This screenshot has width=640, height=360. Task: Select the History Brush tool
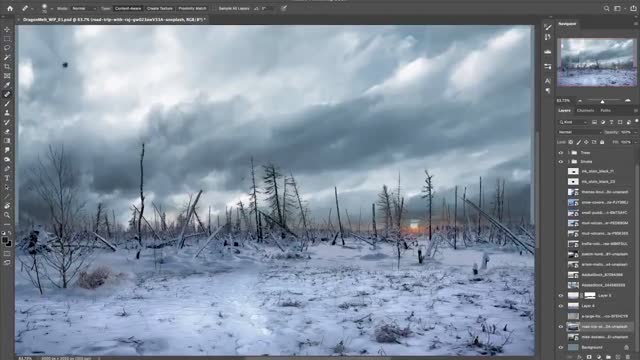[x=7, y=122]
